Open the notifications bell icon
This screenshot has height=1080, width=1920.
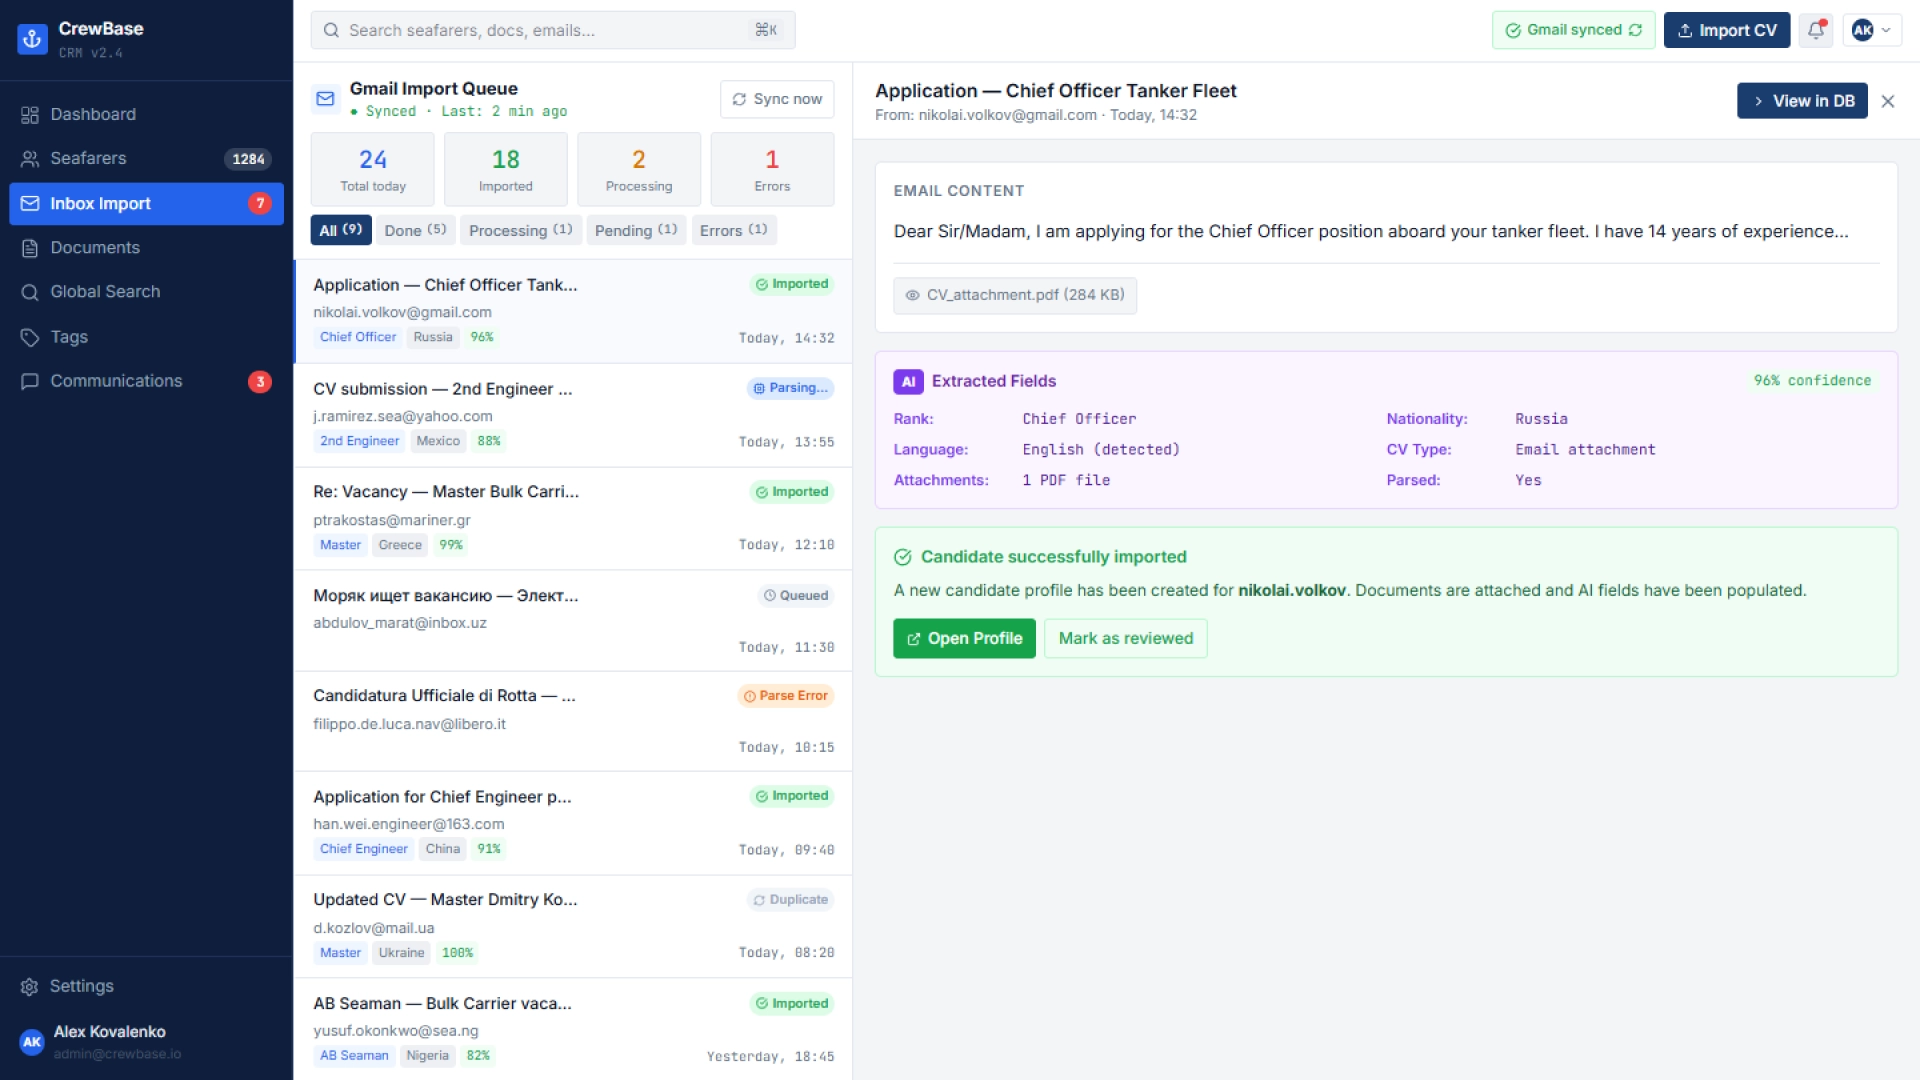pos(1816,30)
